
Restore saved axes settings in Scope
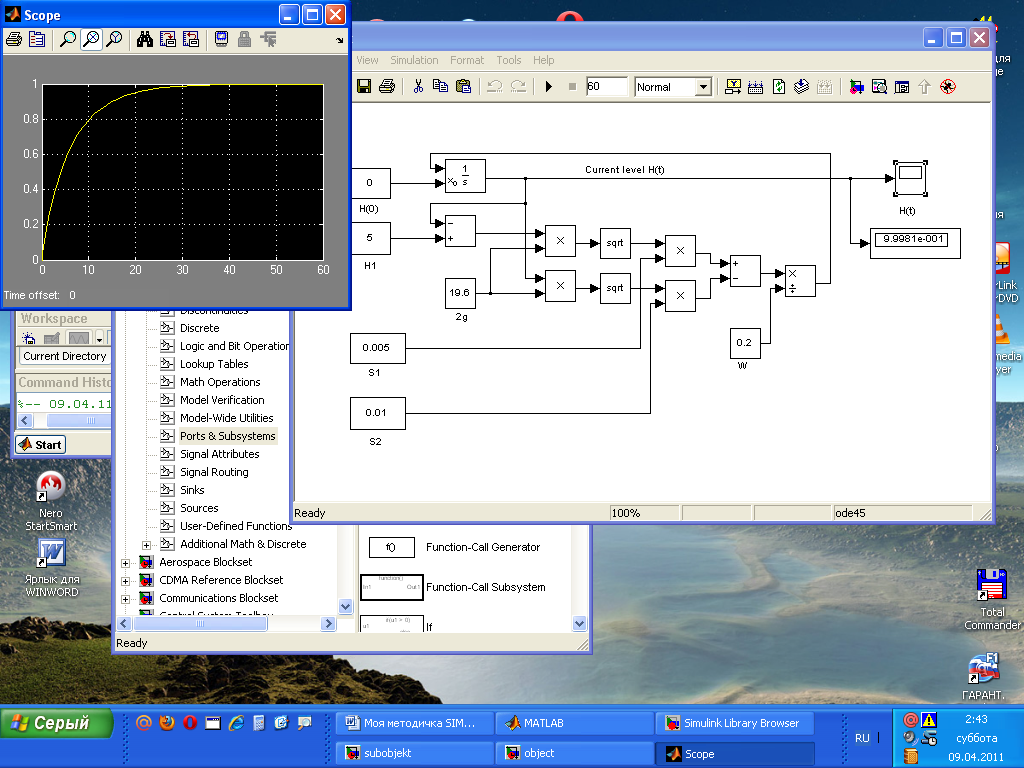pyautogui.click(x=191, y=40)
